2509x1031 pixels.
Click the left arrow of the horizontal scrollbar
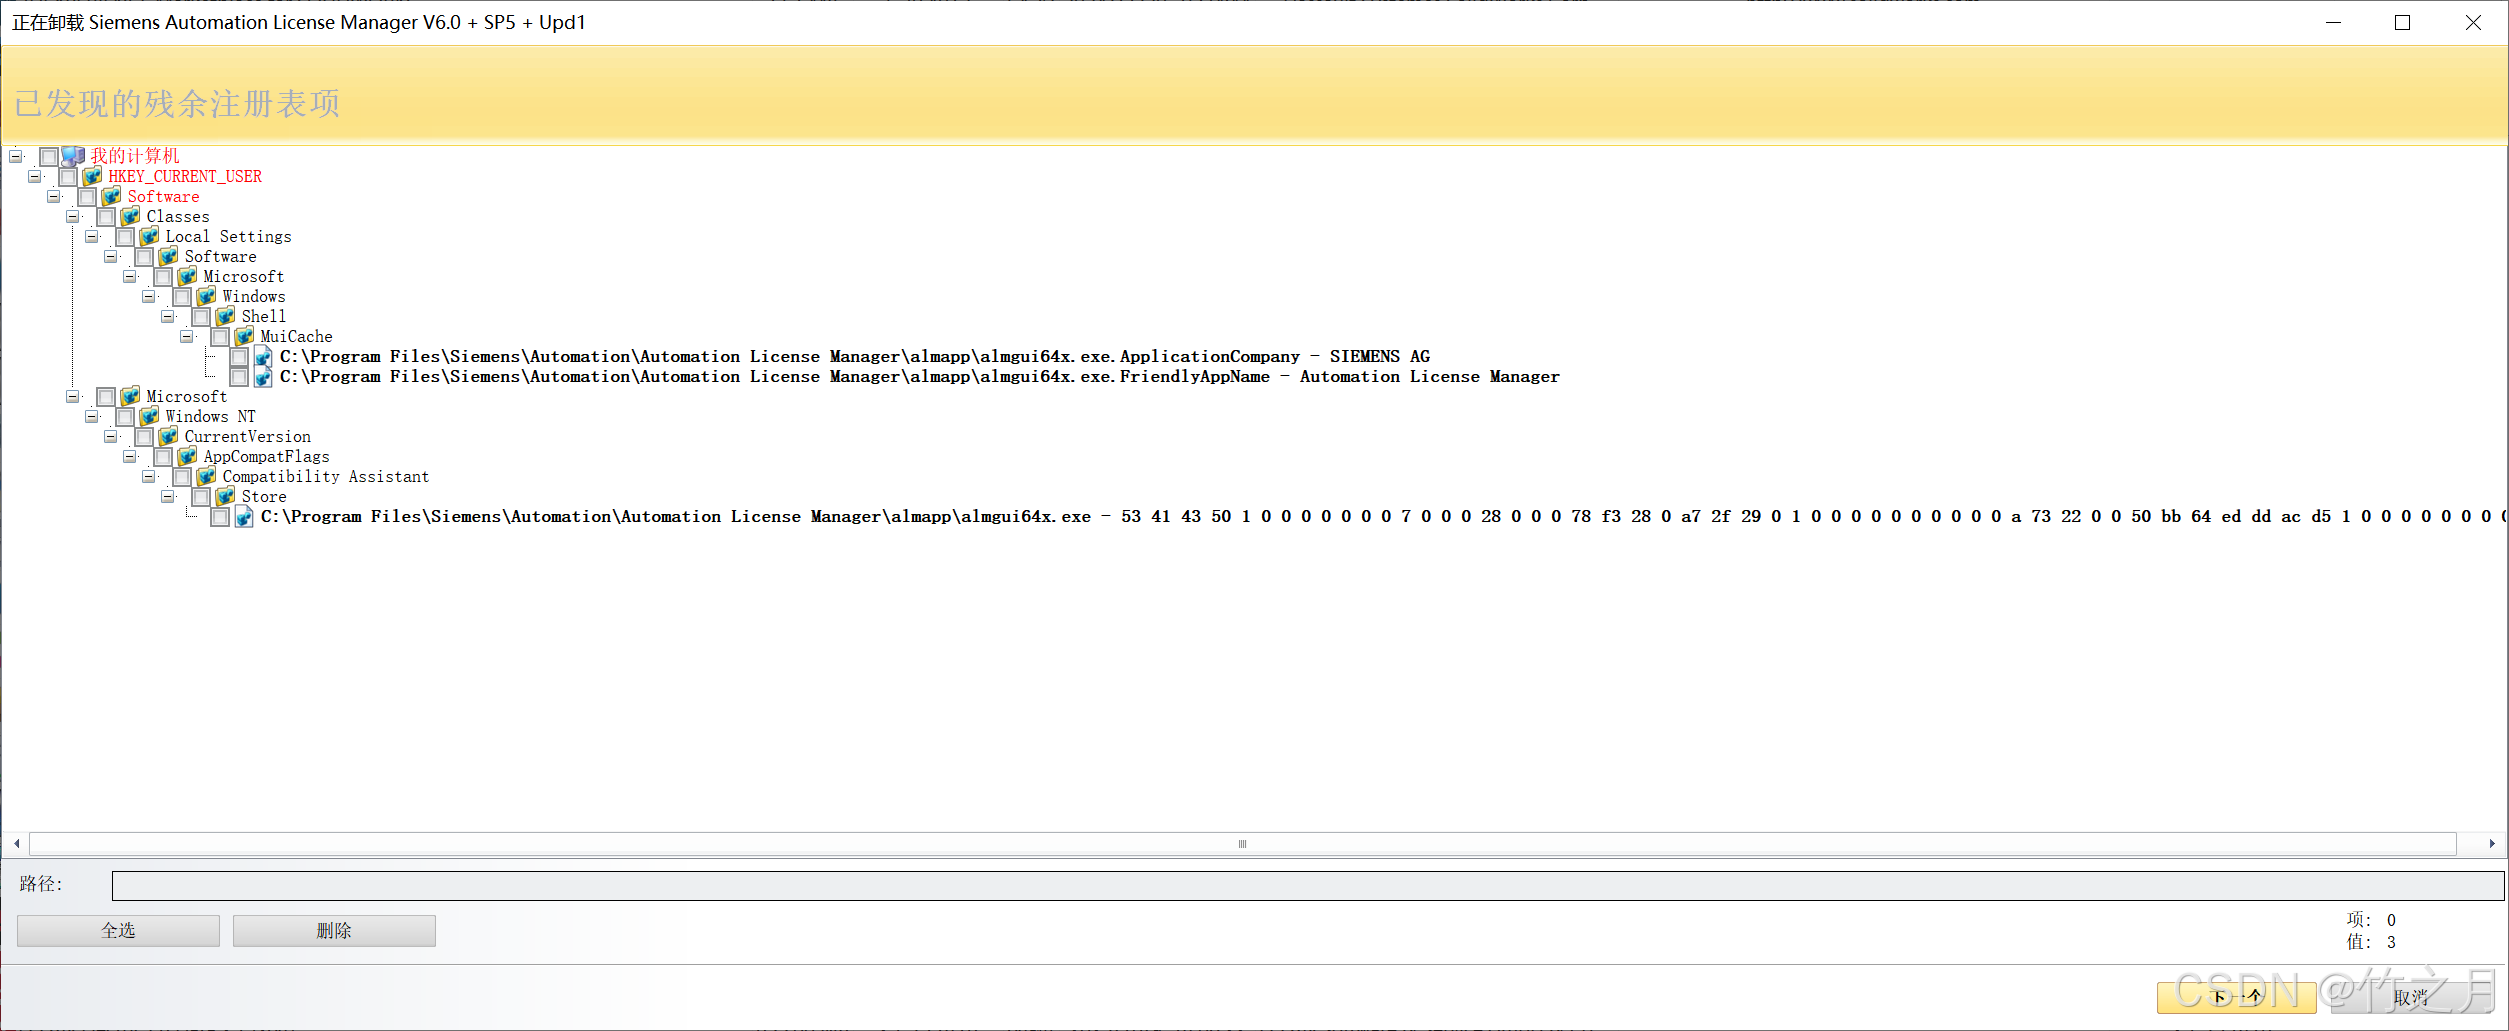click(16, 844)
